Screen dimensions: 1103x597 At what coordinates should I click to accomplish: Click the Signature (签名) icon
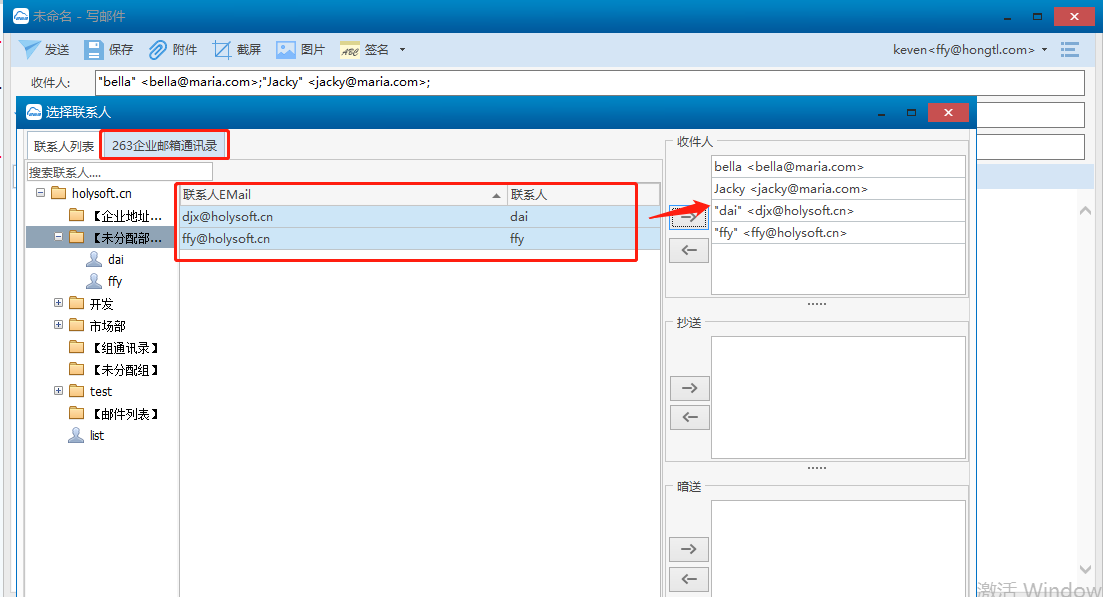tap(349, 50)
